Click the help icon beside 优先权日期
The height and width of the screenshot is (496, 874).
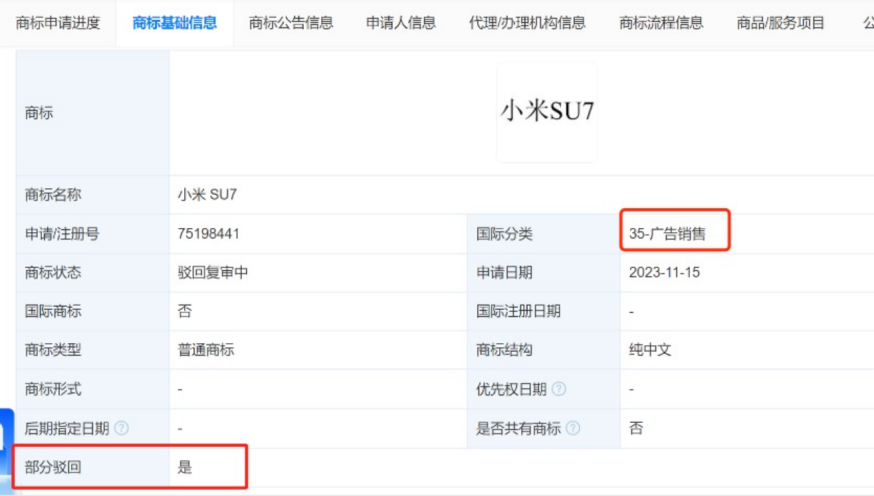click(559, 389)
